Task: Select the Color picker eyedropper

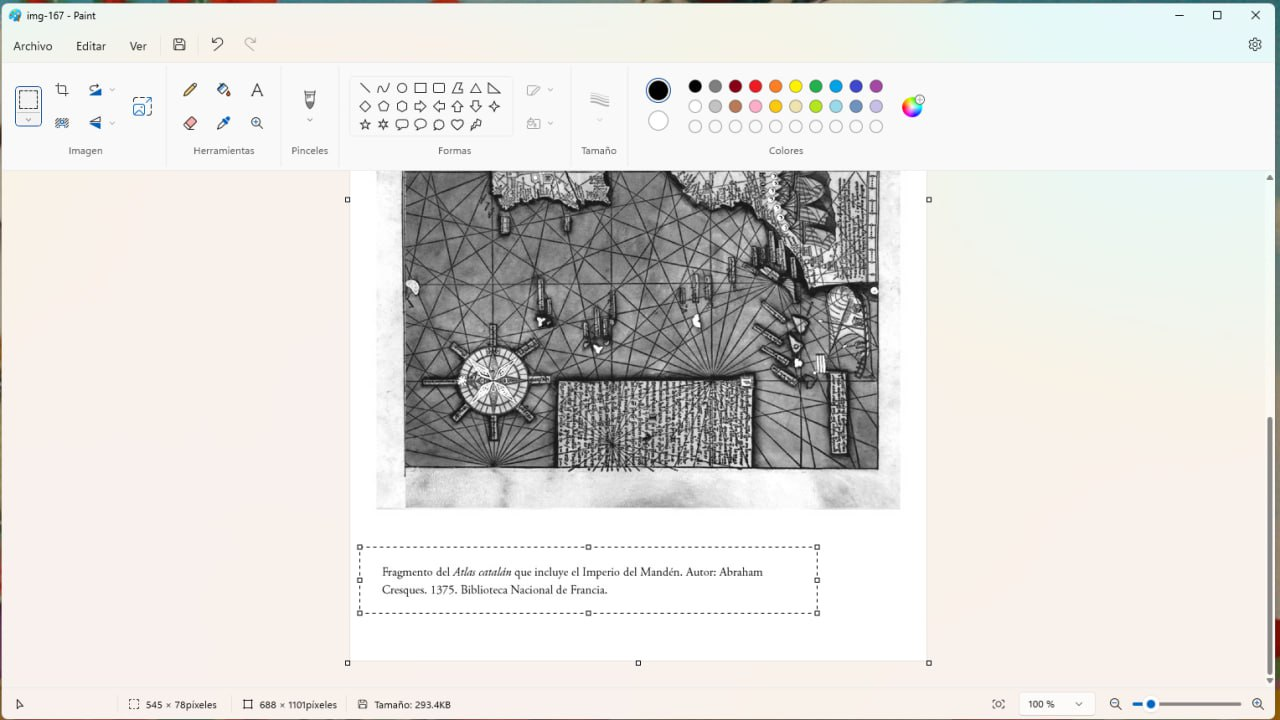Action: pos(223,123)
